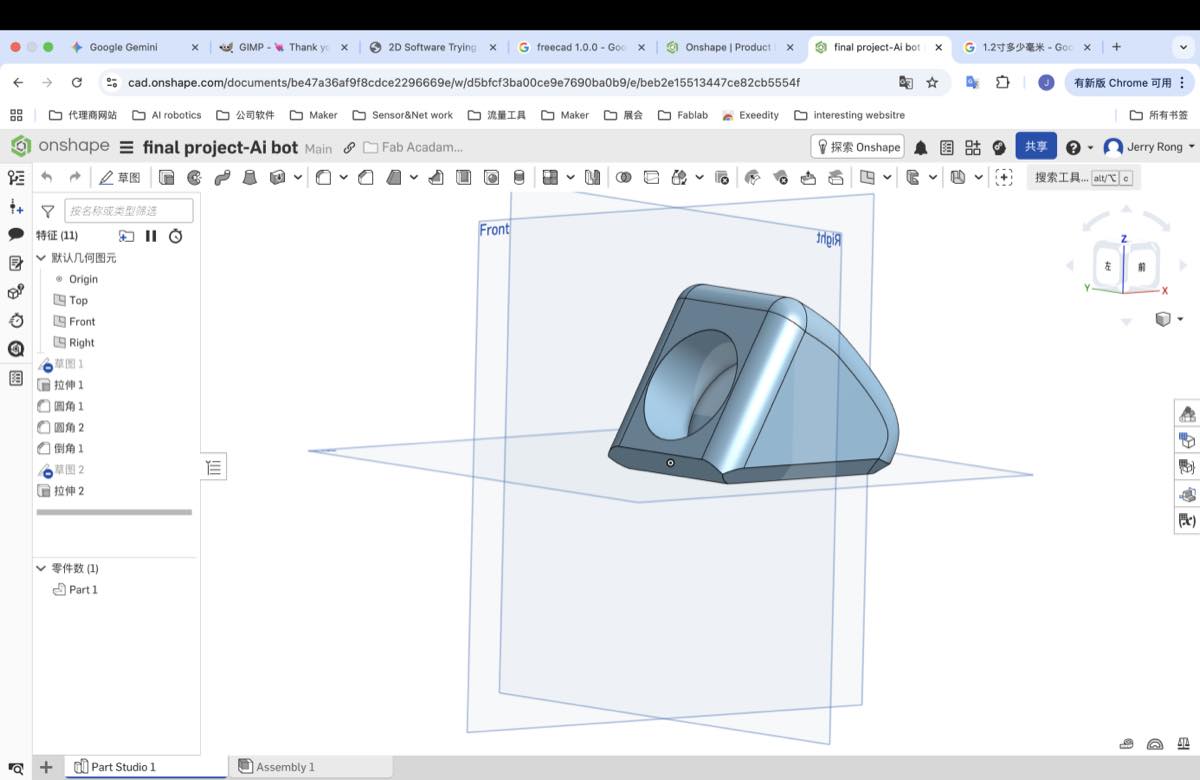Open dropdown next to Linear pattern tool

[570, 178]
